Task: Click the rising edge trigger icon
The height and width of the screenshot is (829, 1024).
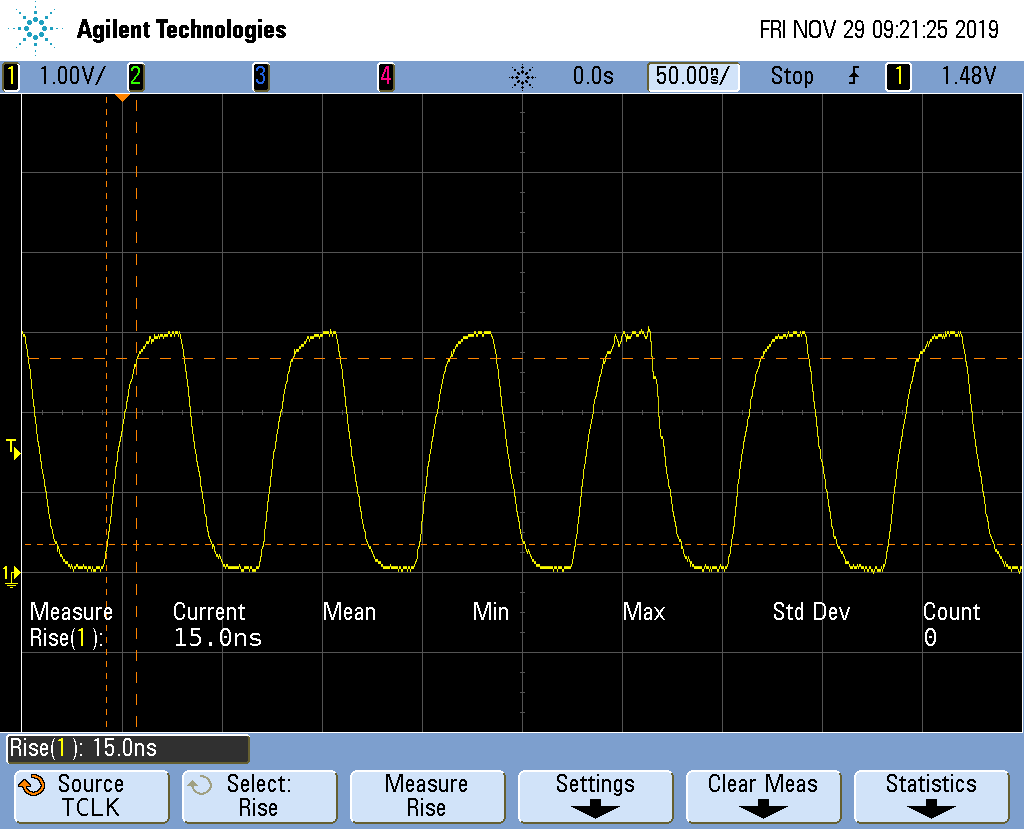Action: point(854,76)
